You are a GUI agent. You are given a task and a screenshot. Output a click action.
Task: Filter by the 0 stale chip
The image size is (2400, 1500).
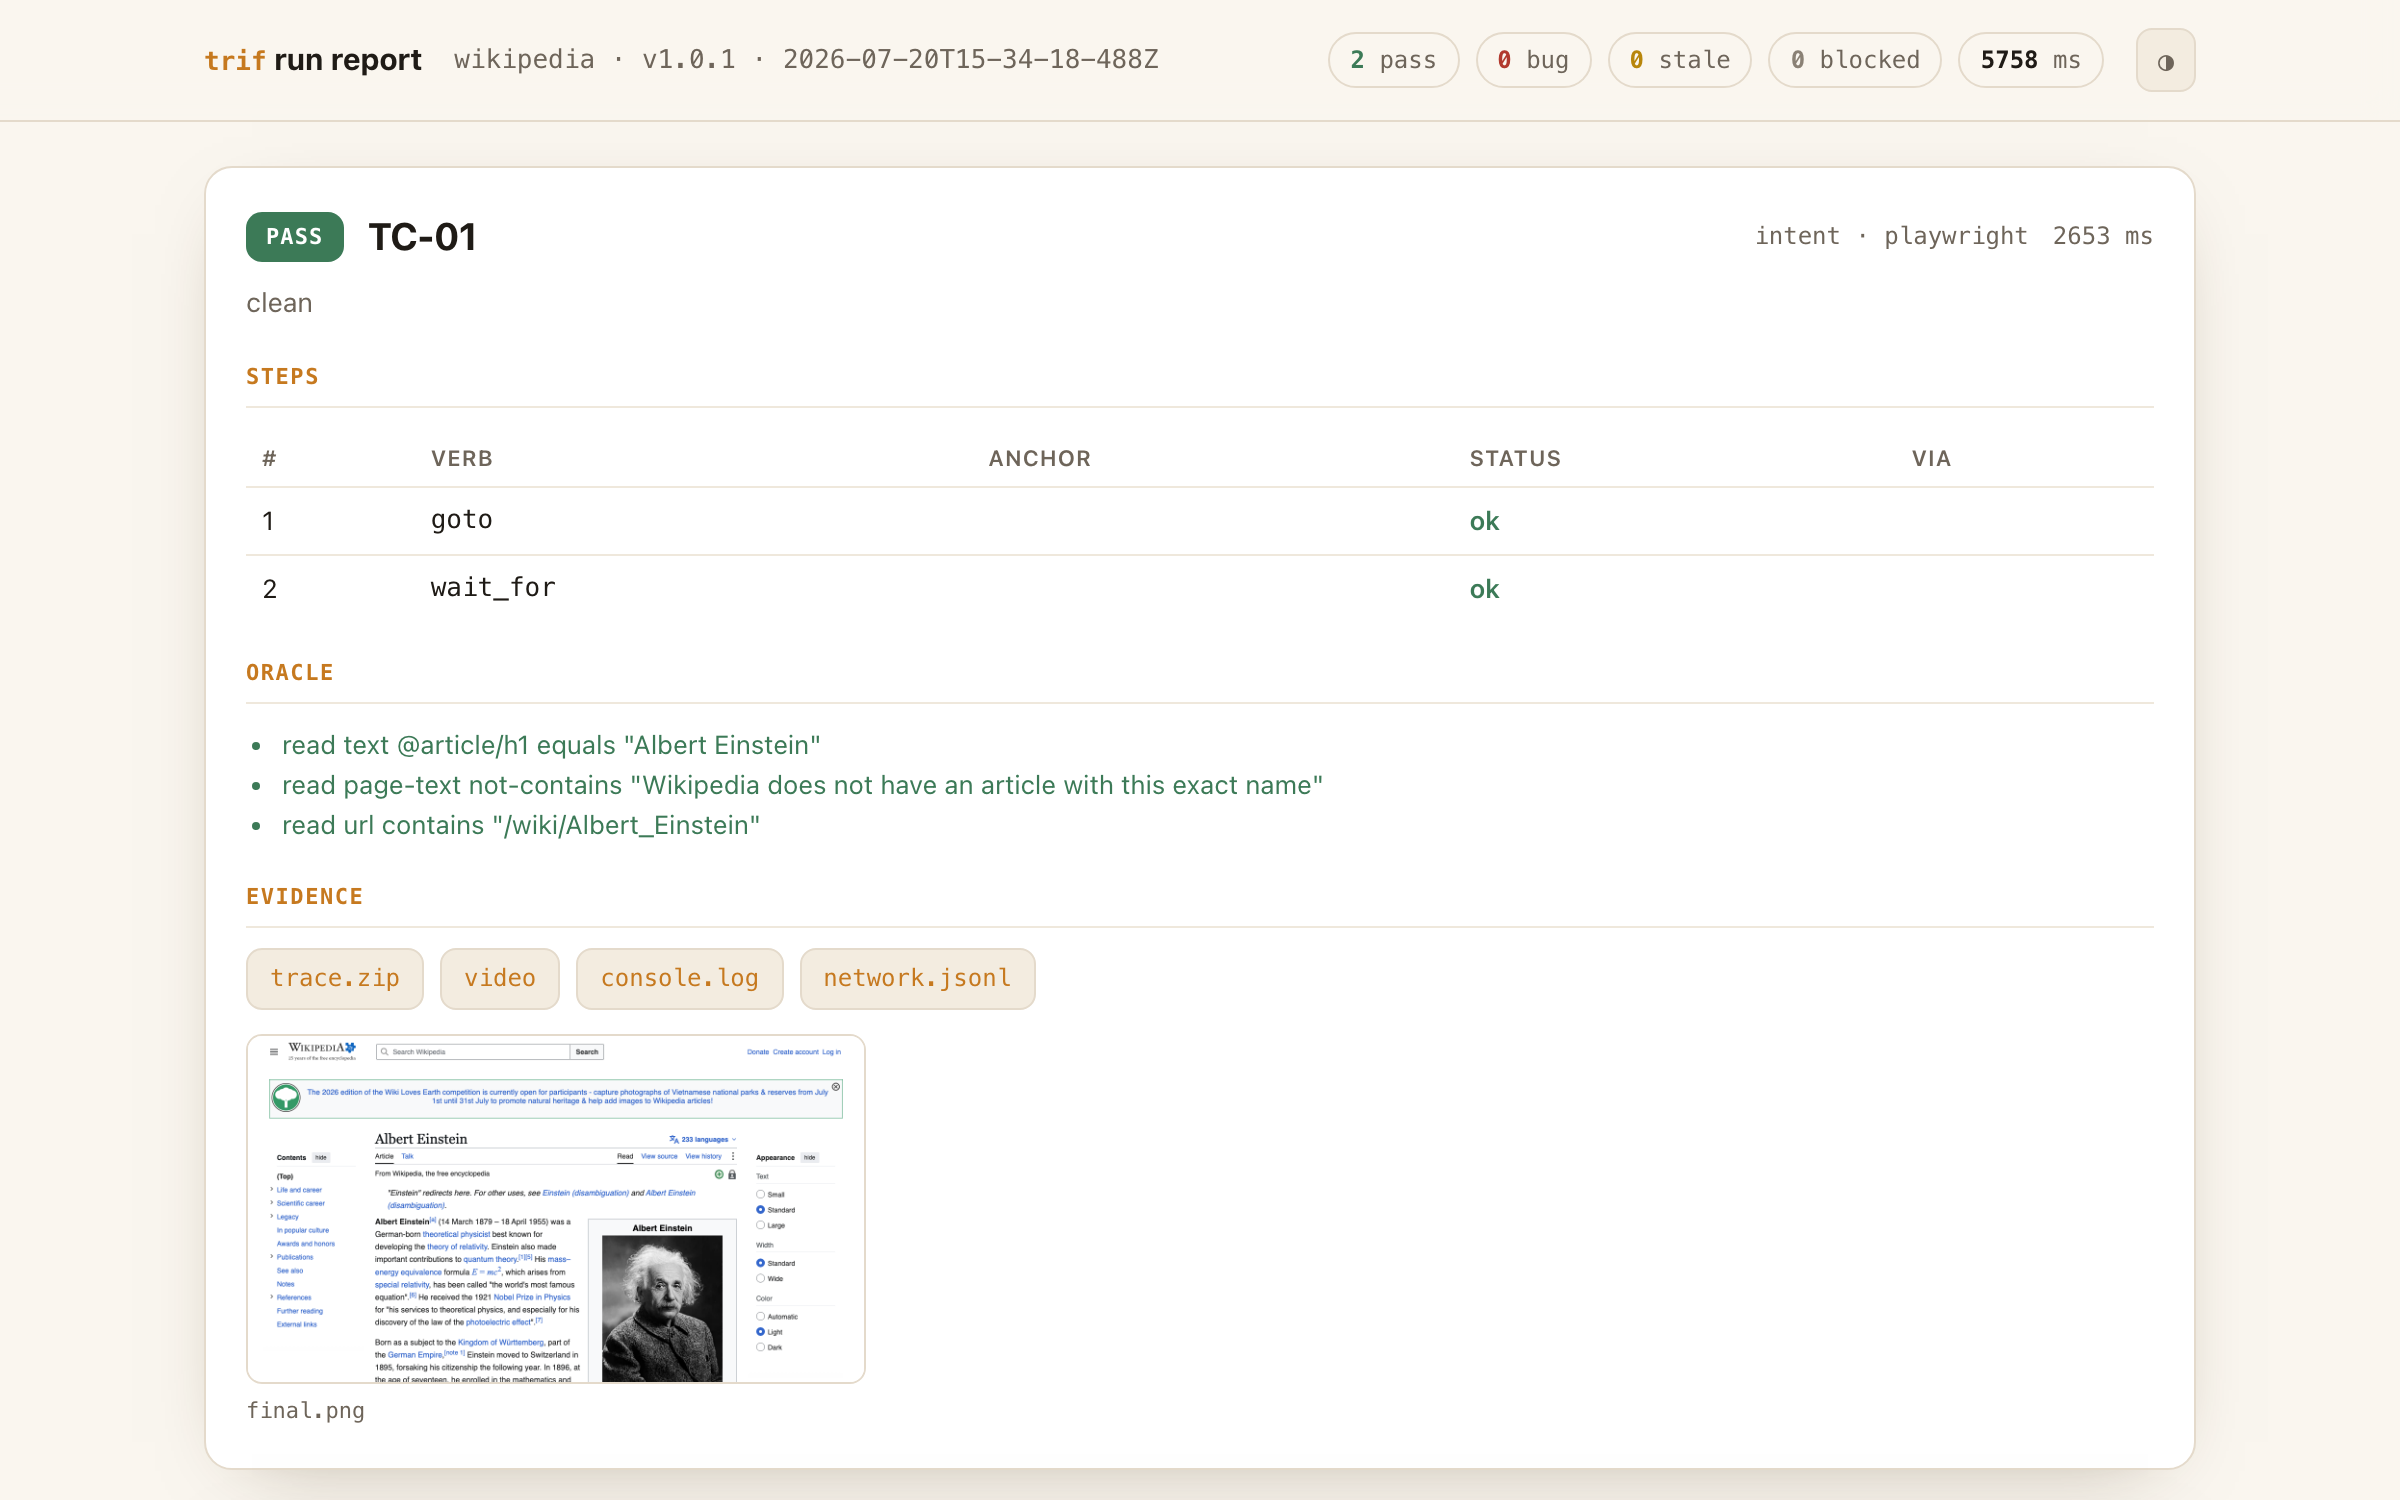pyautogui.click(x=1680, y=60)
